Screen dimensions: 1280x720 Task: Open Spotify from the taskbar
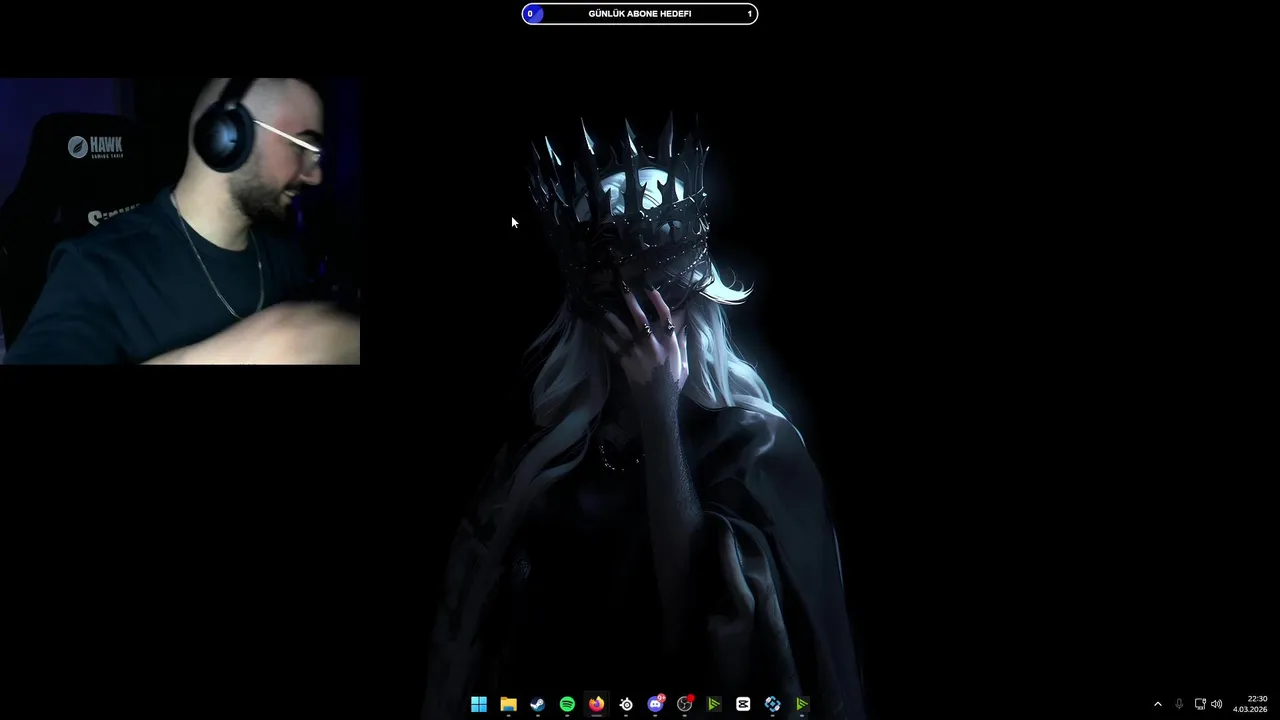[x=567, y=704]
